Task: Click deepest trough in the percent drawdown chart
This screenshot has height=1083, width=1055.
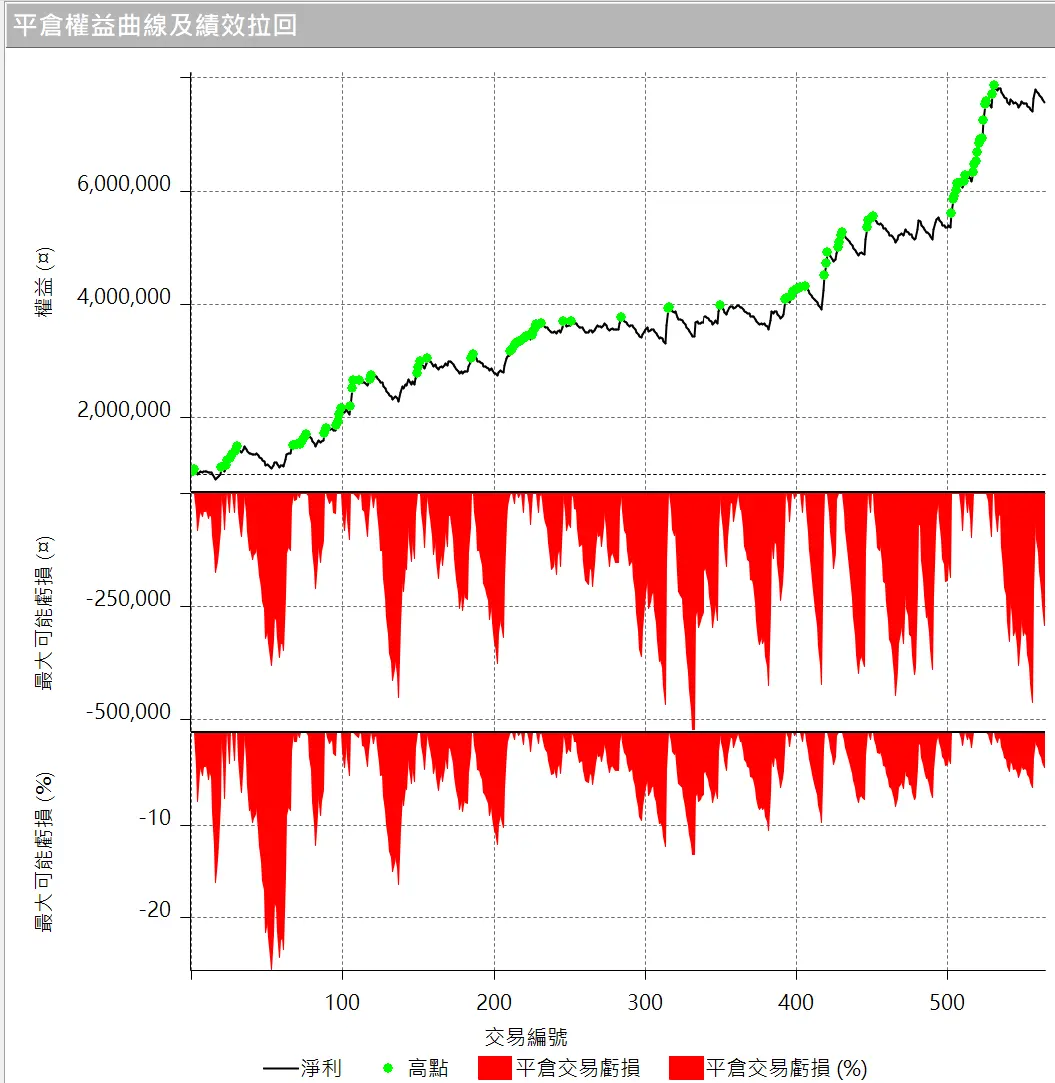Action: 271,967
